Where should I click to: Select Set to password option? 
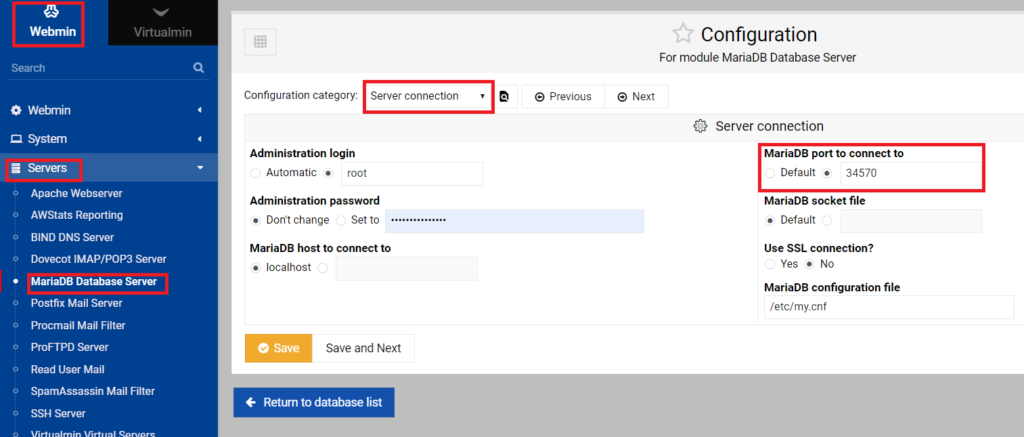click(340, 220)
